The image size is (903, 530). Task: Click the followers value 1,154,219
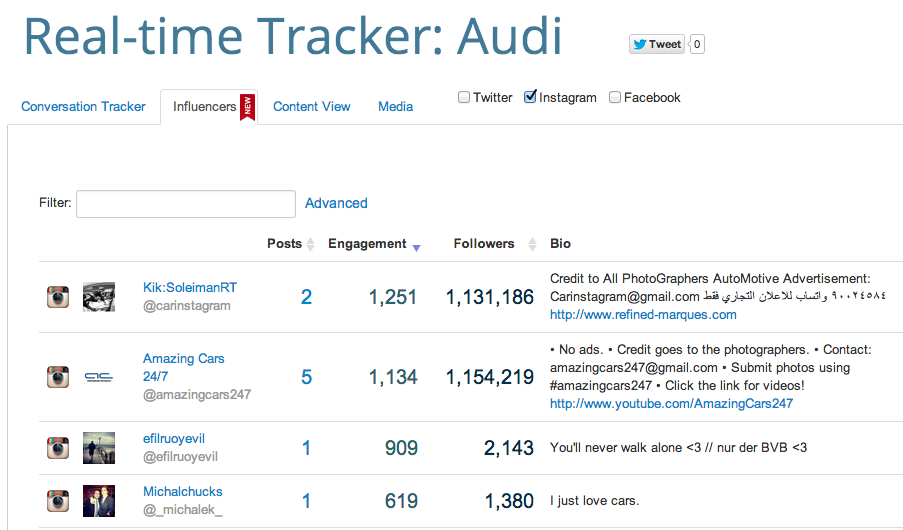click(490, 377)
